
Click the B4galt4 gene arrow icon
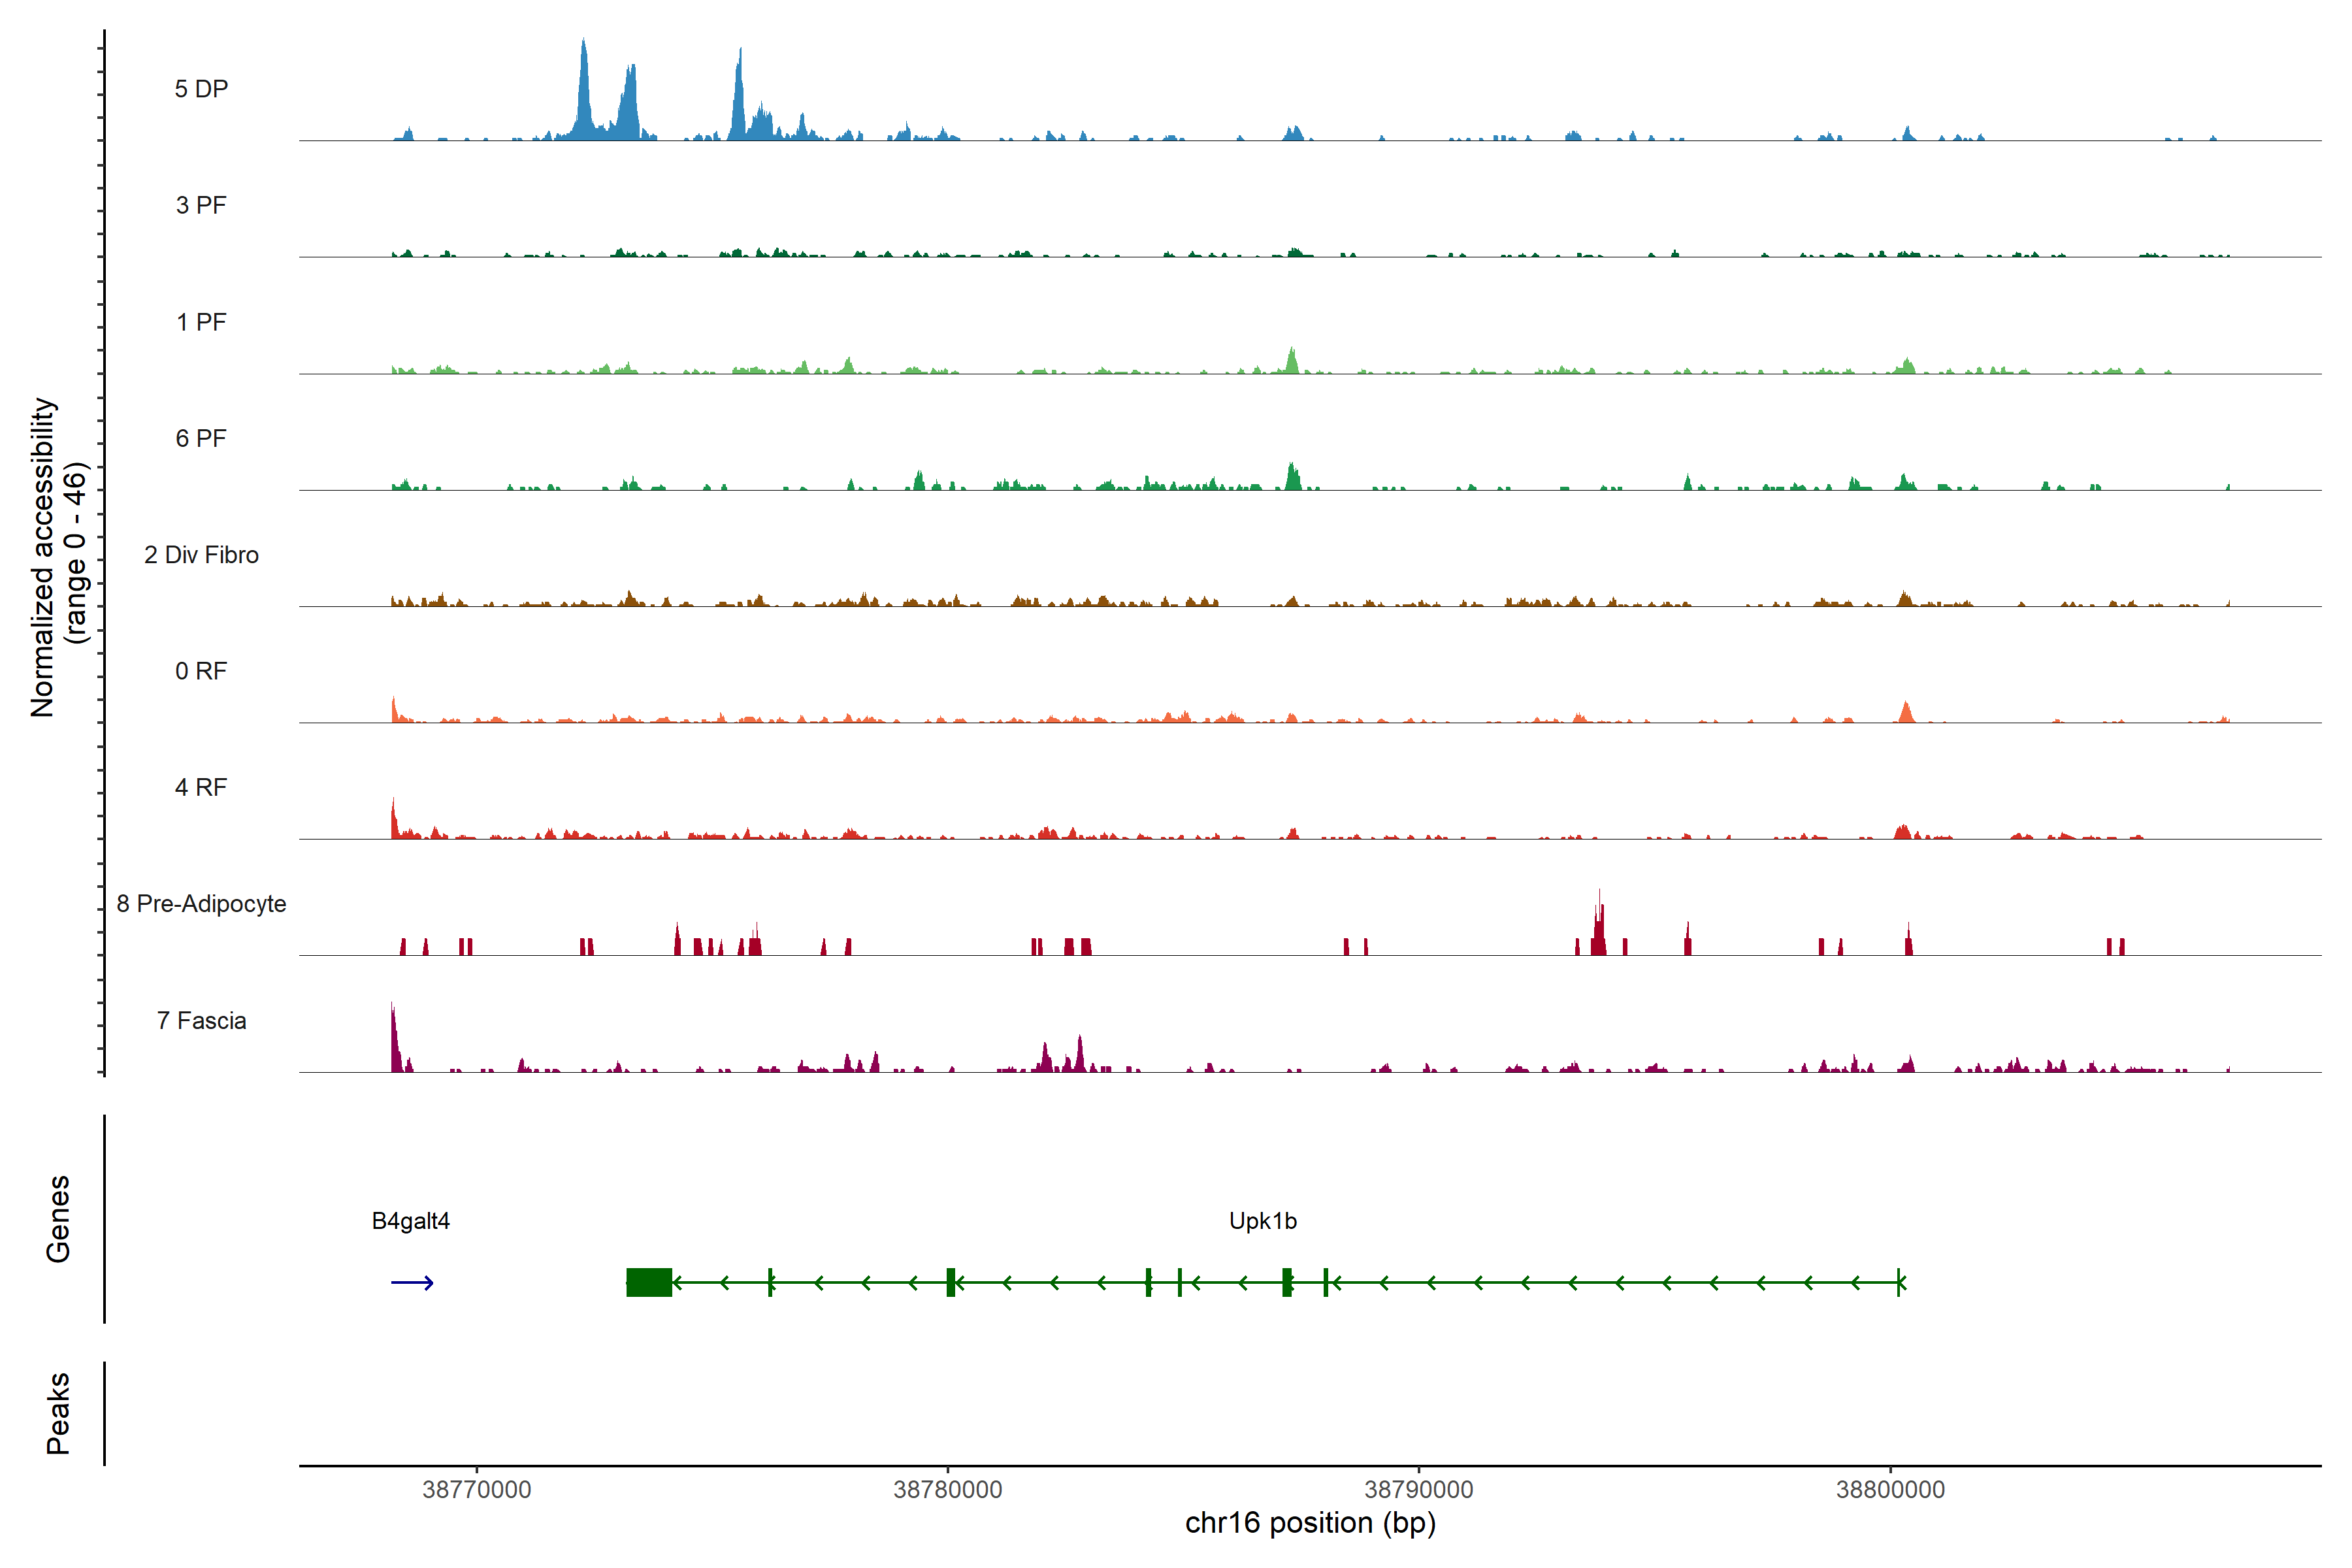(412, 1282)
